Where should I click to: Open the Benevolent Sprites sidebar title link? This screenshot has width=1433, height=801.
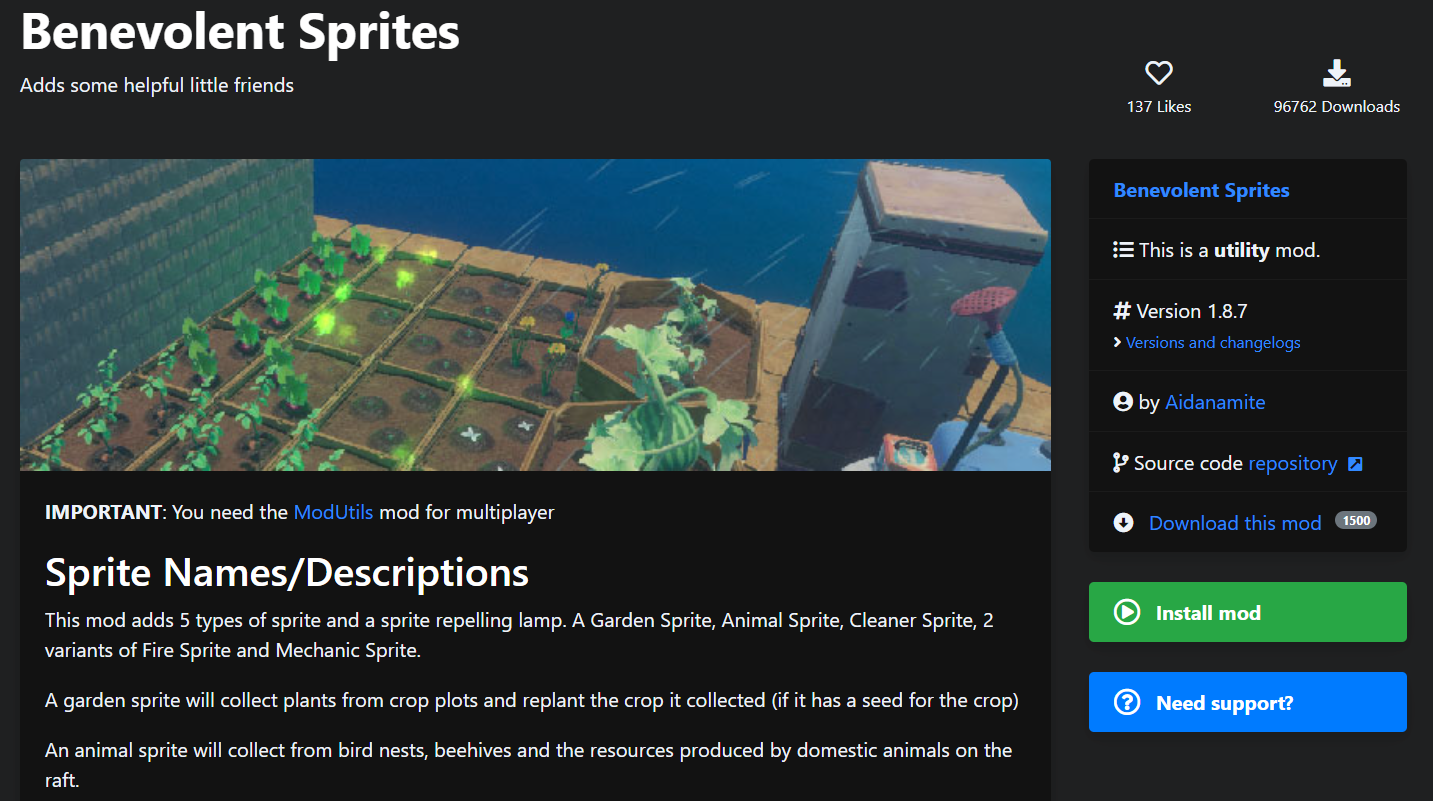(x=1201, y=190)
